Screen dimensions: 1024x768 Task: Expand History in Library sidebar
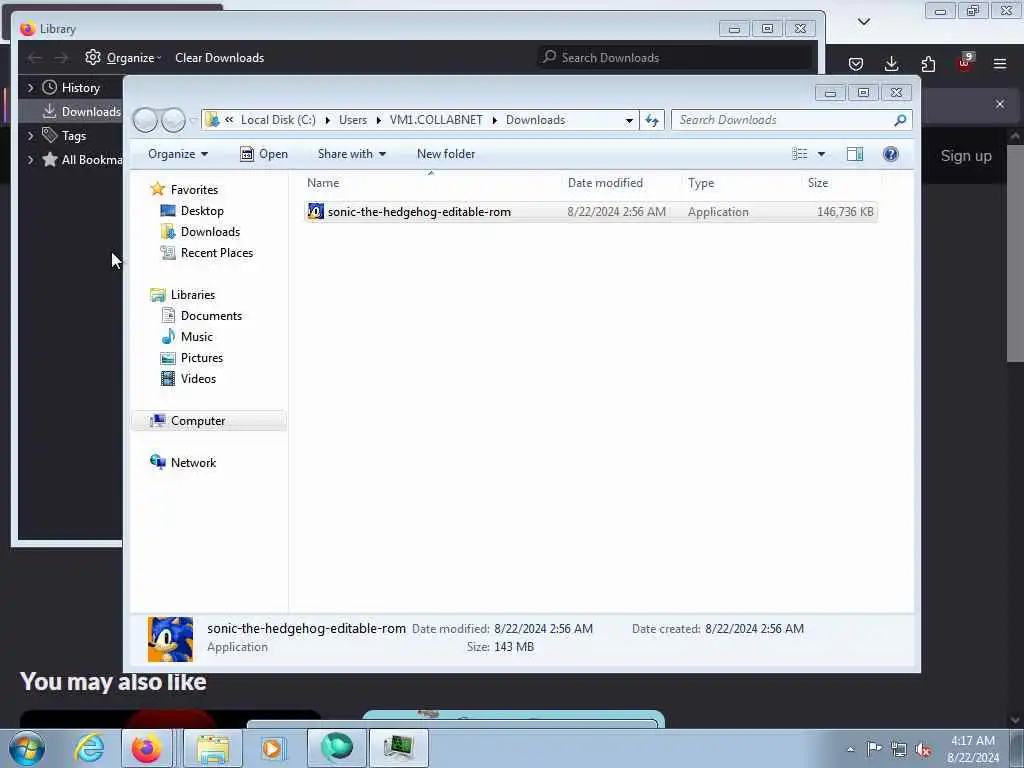tap(30, 88)
